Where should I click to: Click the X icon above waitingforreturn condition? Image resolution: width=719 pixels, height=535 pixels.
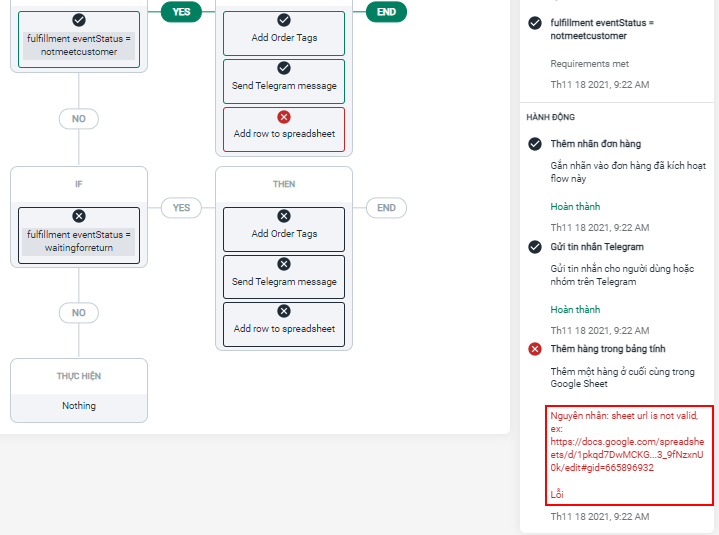click(x=79, y=216)
